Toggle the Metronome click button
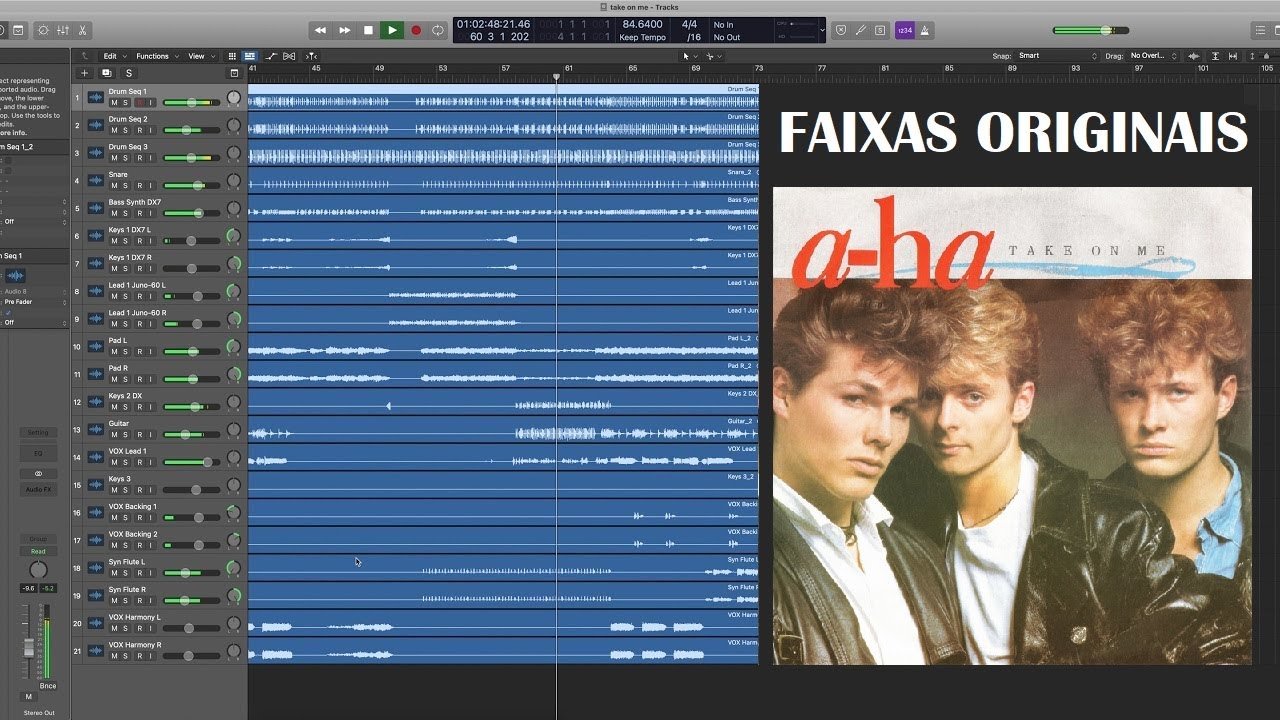Image resolution: width=1280 pixels, height=720 pixels. pyautogui.click(x=924, y=30)
